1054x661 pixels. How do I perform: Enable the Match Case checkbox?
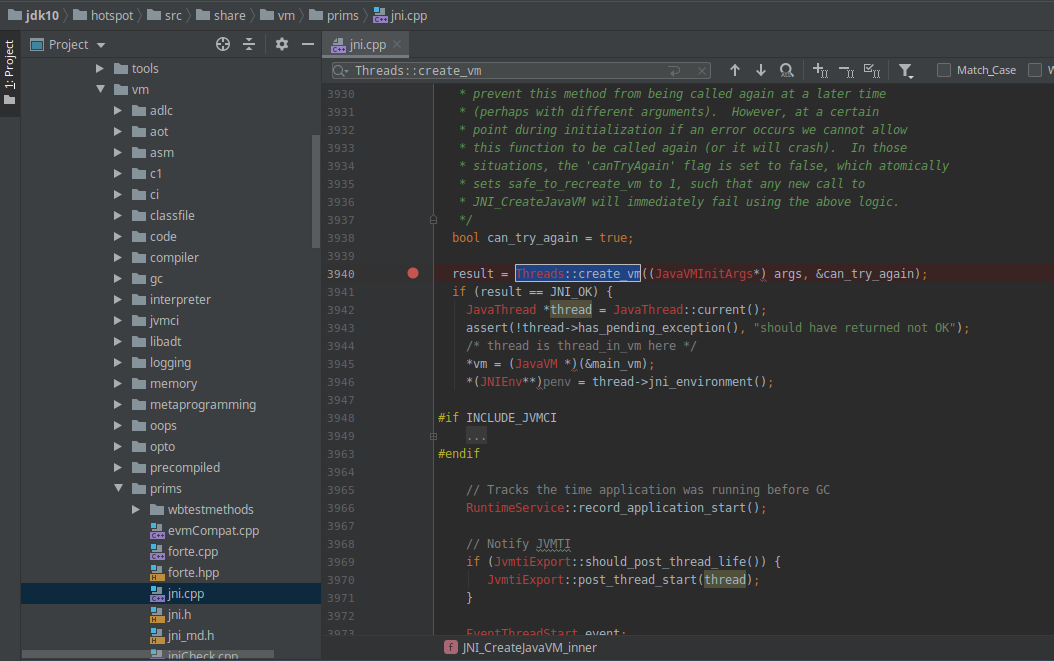(944, 70)
